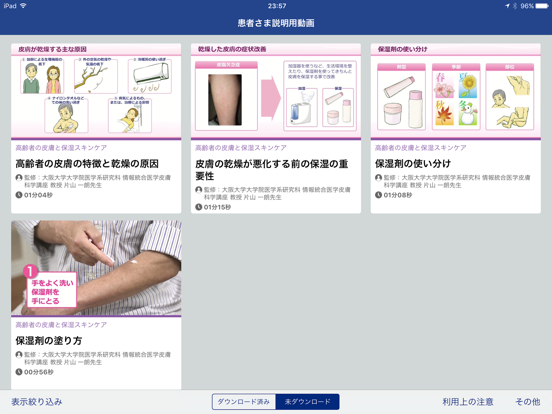Click supervisor person icon on 高齢者の皮膚の特徴 card
Screen dimensions: 552x414
pos(19,177)
